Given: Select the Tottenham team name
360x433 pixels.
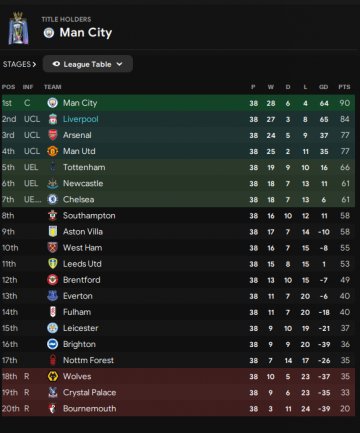Looking at the screenshot, I should tap(84, 167).
